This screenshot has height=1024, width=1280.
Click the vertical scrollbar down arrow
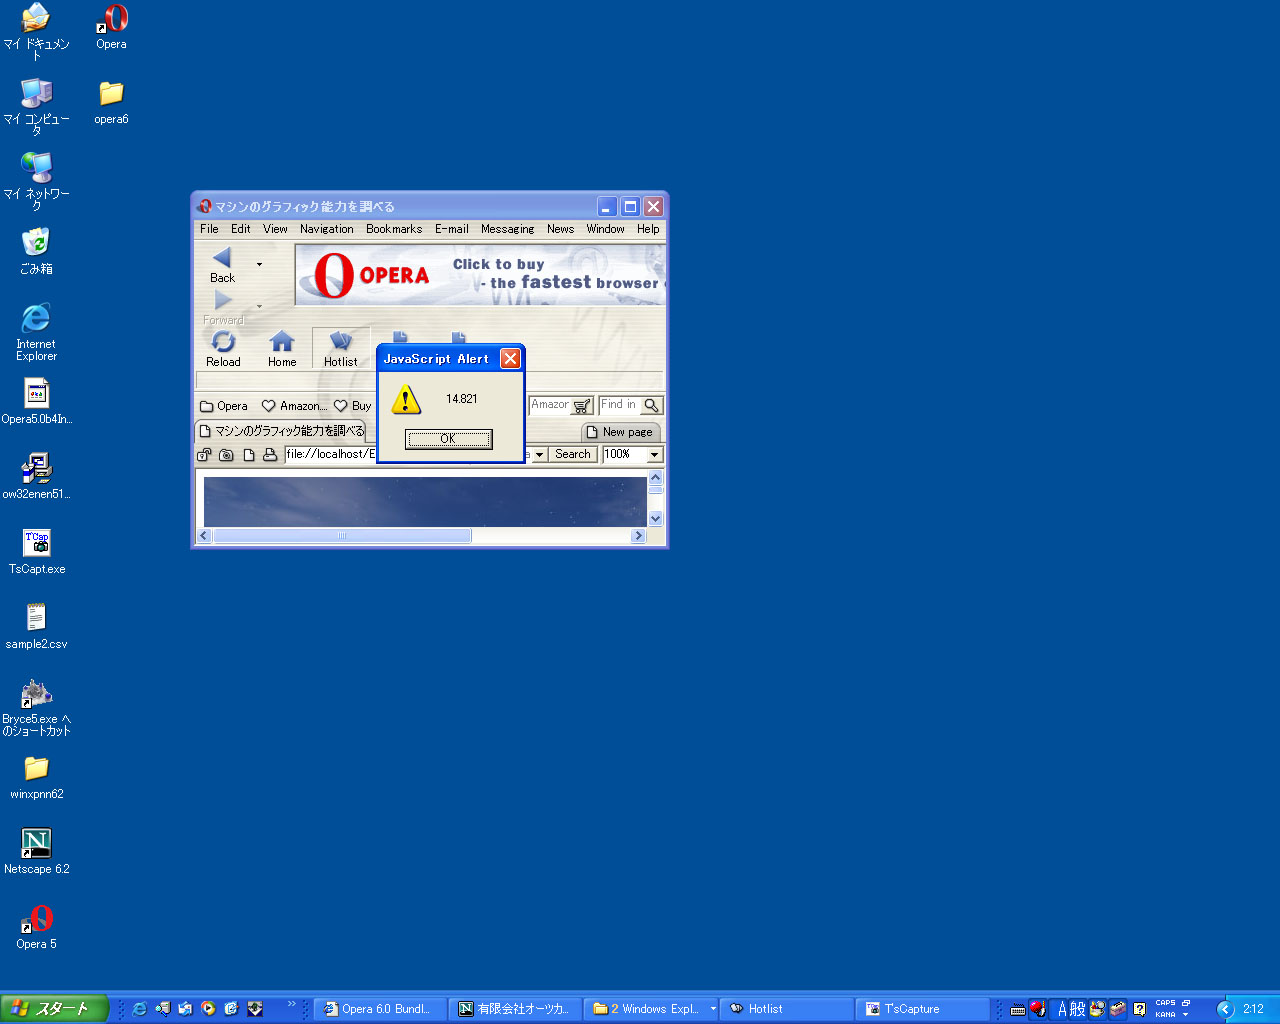[656, 519]
